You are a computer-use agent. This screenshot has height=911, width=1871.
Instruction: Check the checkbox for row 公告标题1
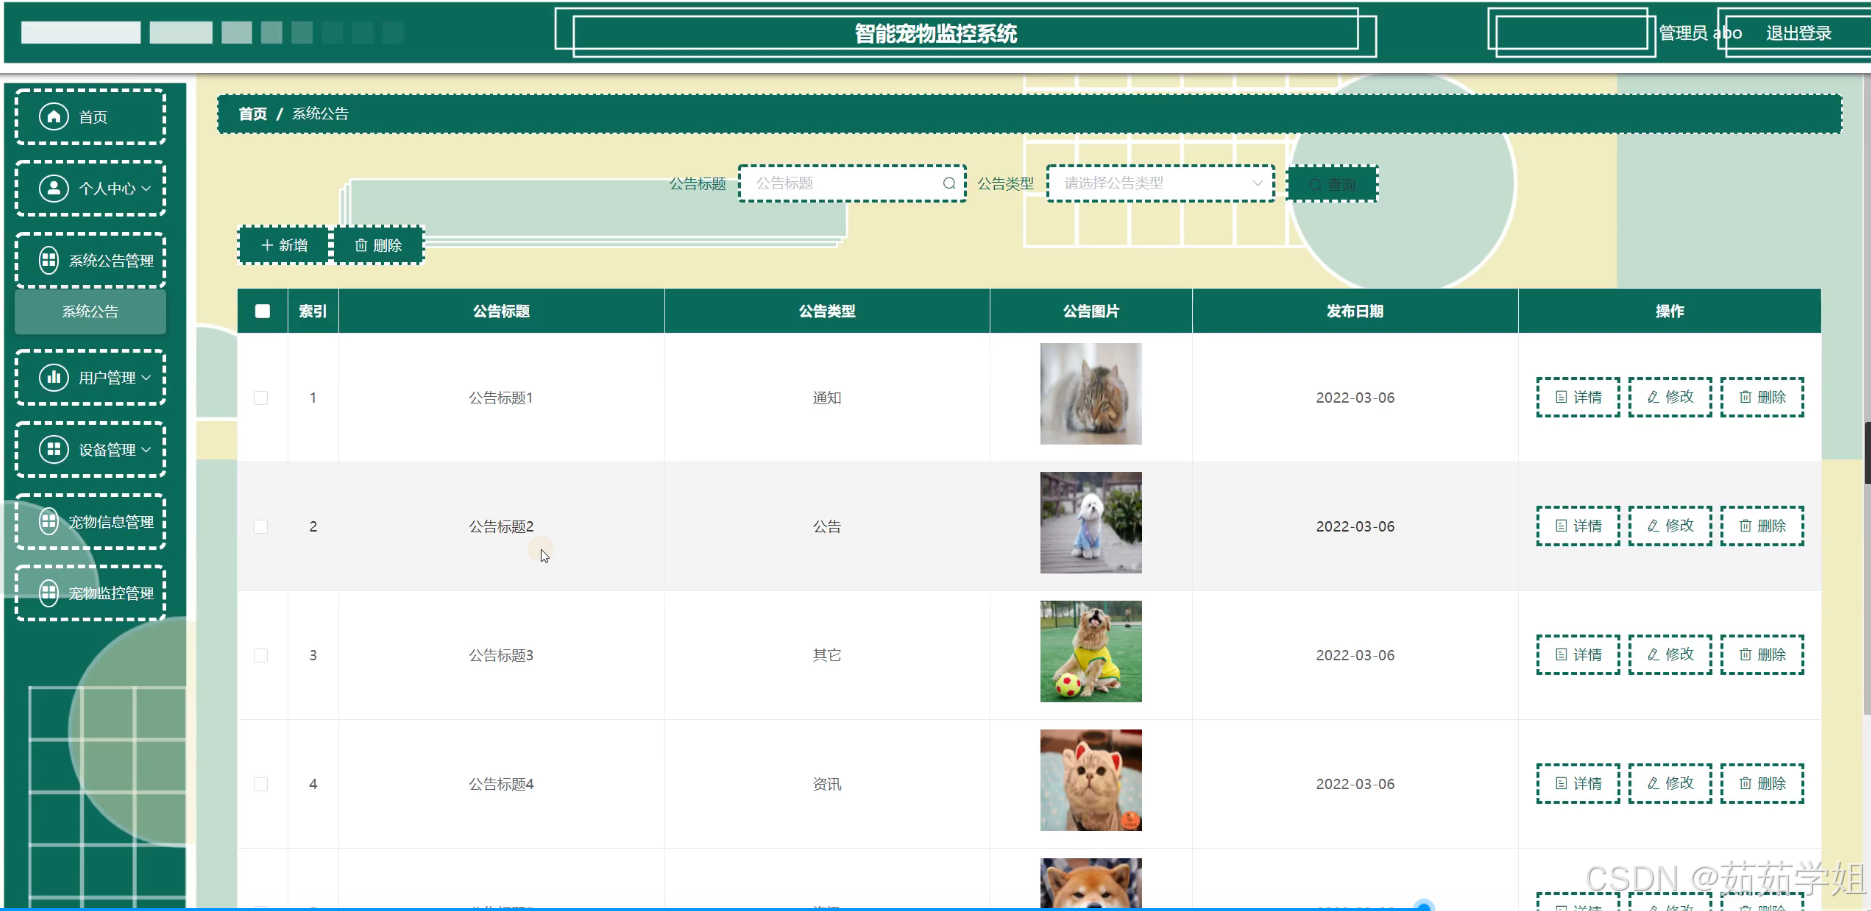pos(261,398)
